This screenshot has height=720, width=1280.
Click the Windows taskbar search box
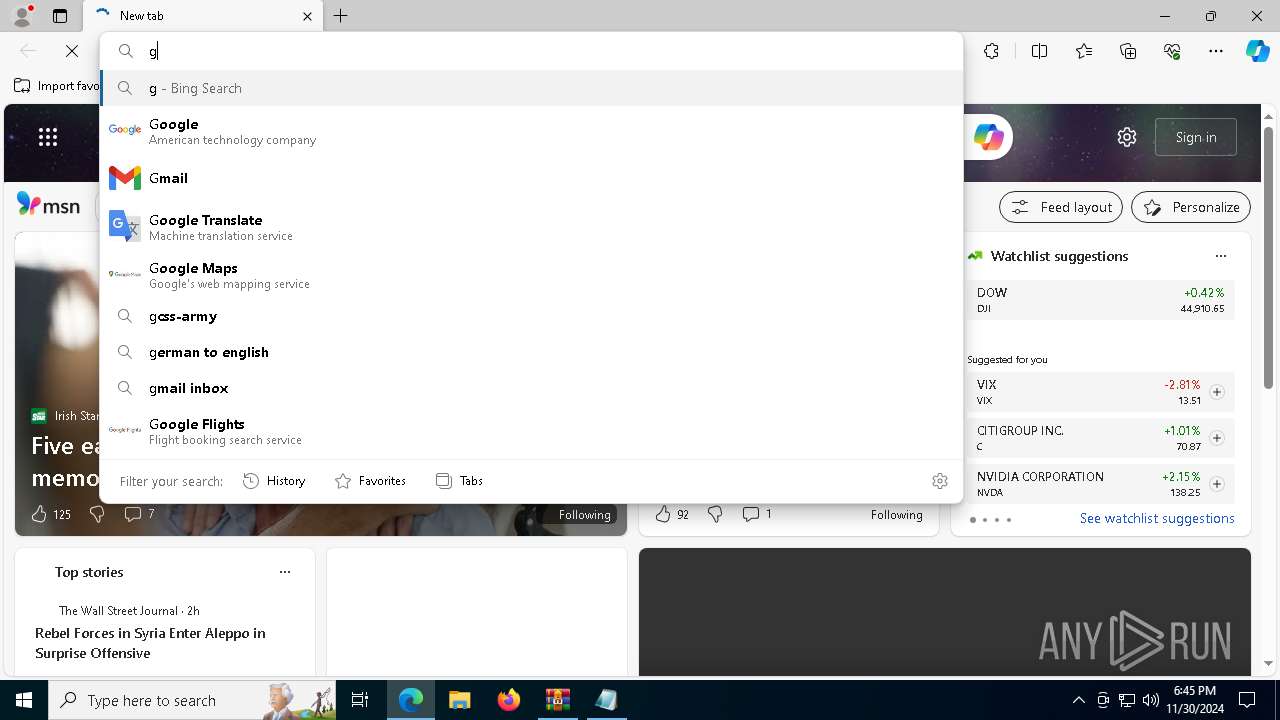[x=193, y=700]
